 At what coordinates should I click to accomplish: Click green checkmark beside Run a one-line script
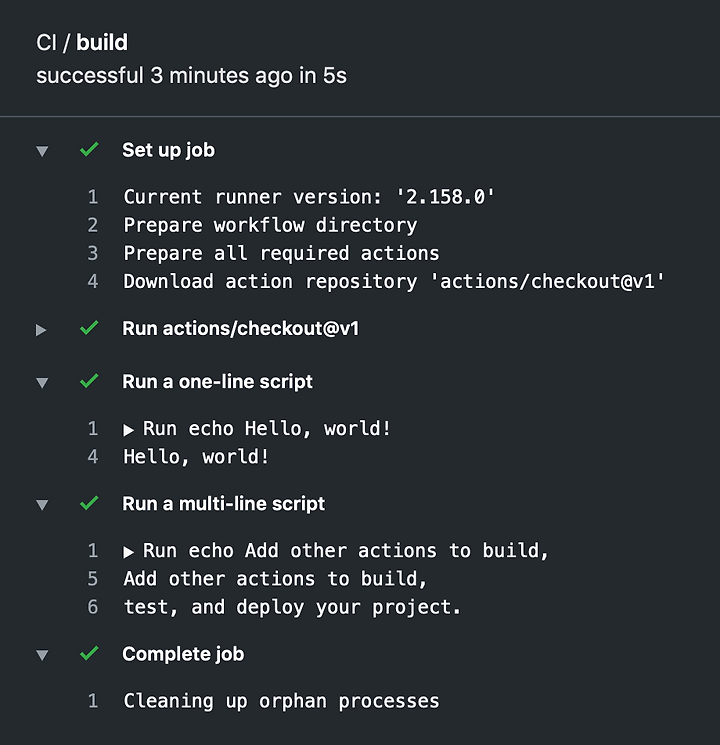click(89, 381)
